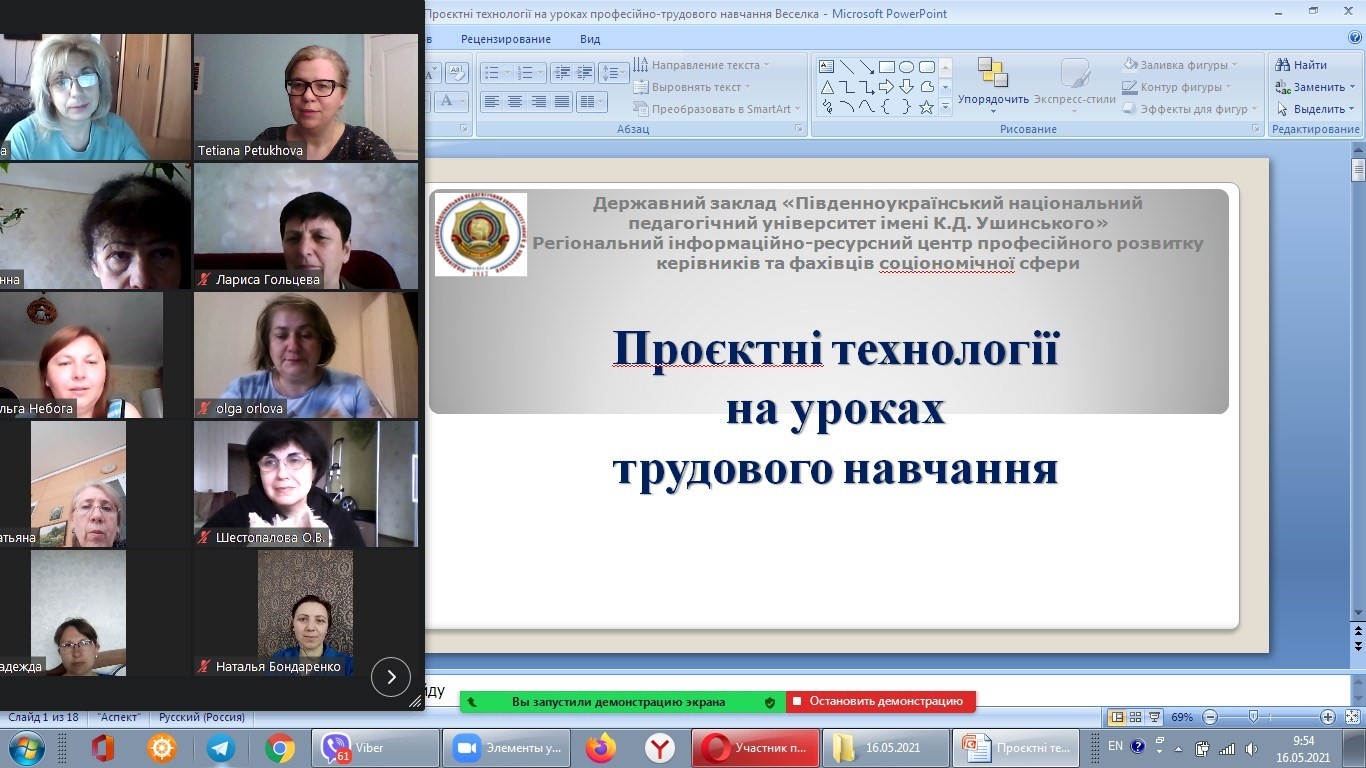The image size is (1366, 768).
Task: Open Microsoft Office taskbar icon
Action: [103, 748]
